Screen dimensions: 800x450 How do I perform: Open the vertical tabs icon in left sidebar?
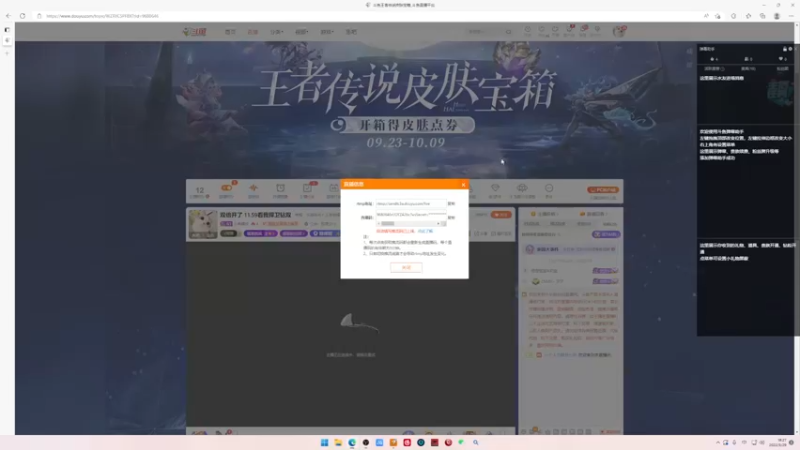coord(7,30)
